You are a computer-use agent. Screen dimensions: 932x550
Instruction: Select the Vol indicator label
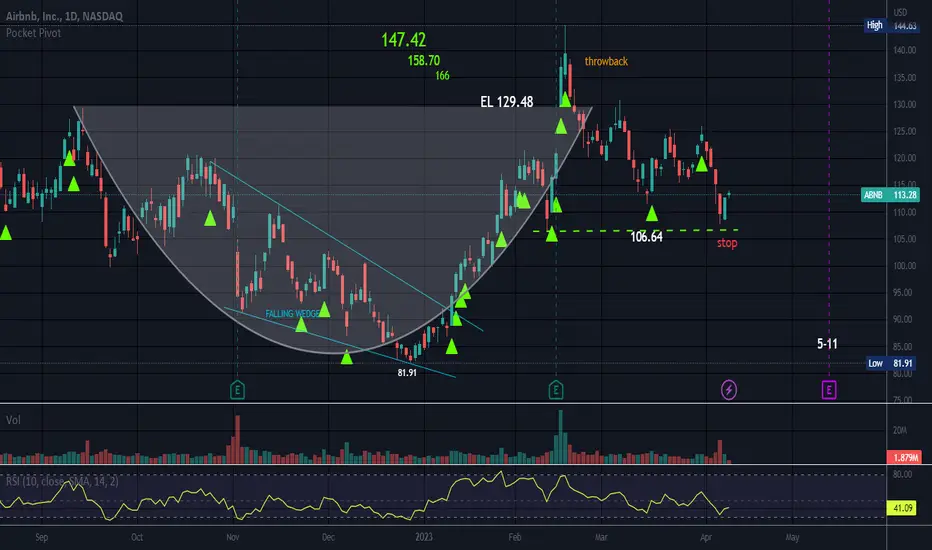(13, 420)
